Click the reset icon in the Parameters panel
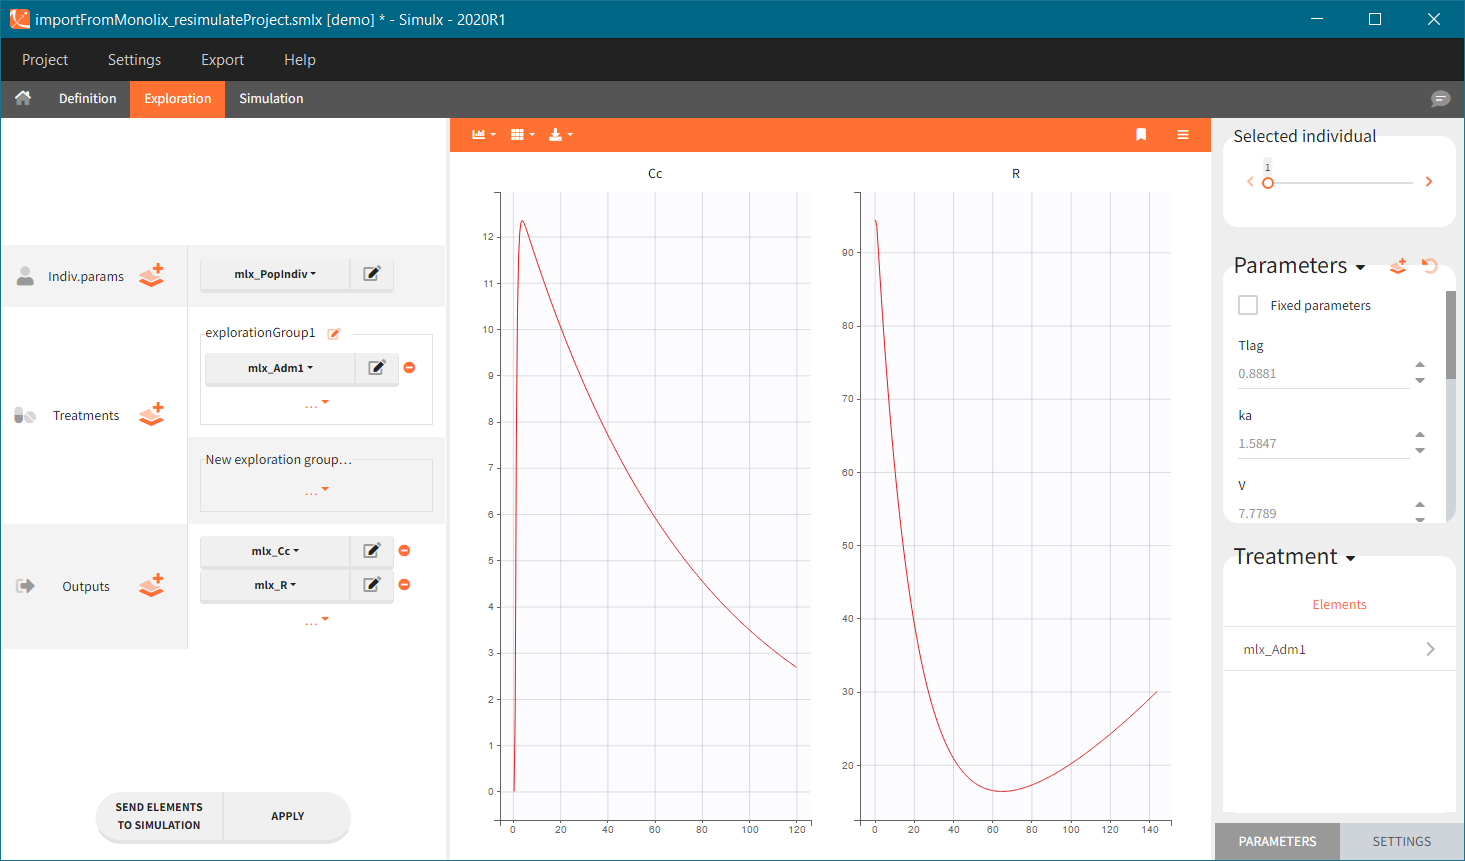 (1430, 266)
